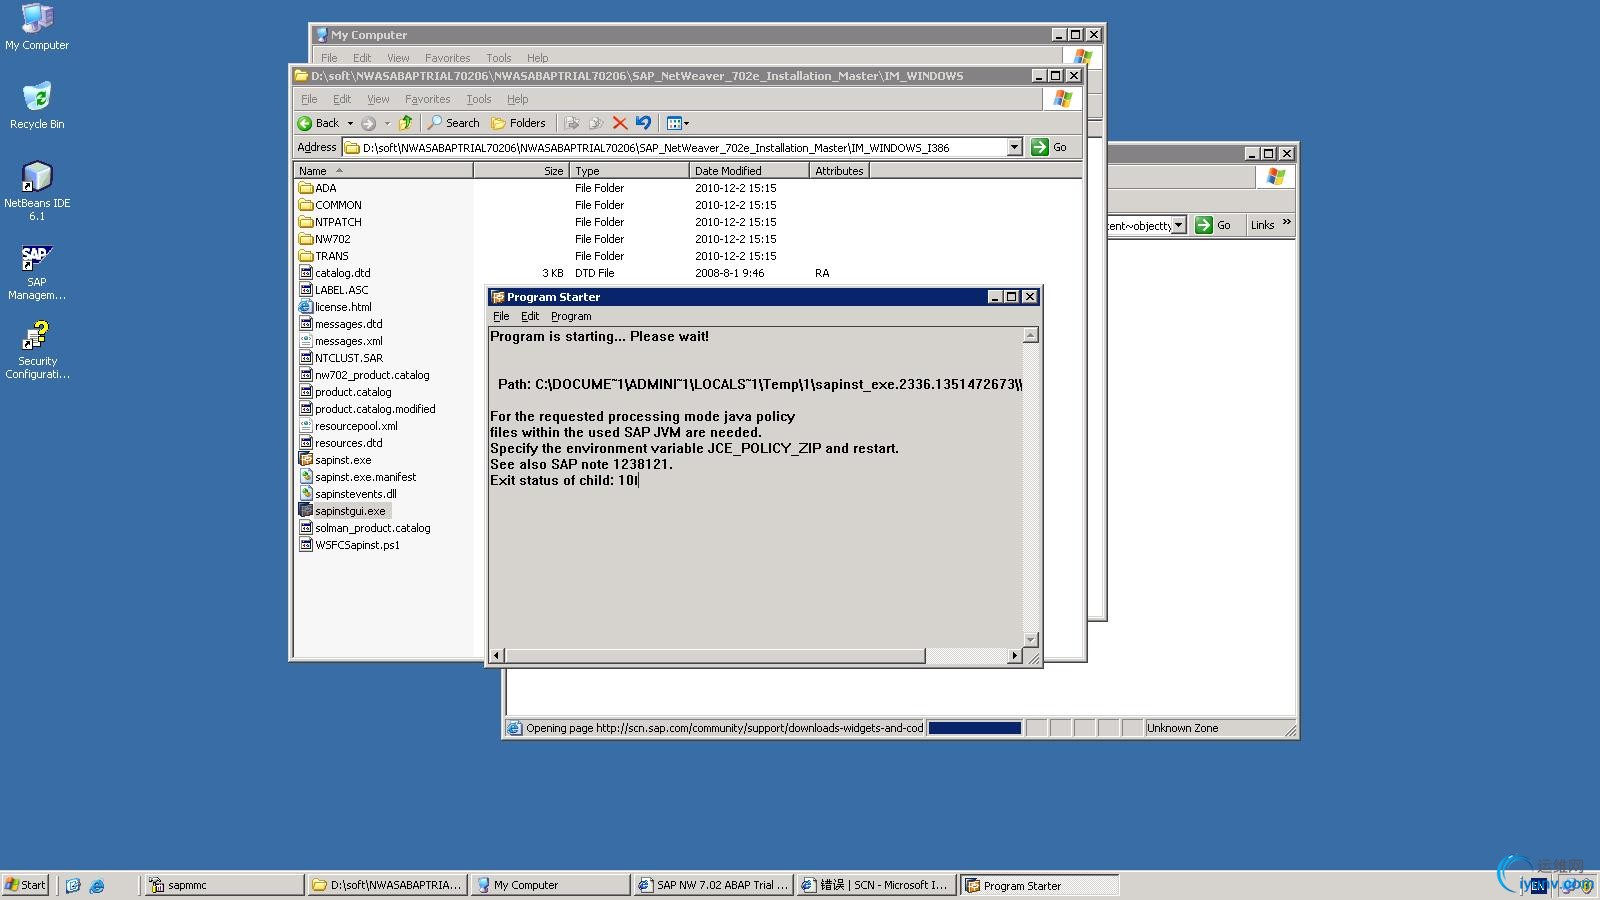Select messages.xml file

click(340, 341)
